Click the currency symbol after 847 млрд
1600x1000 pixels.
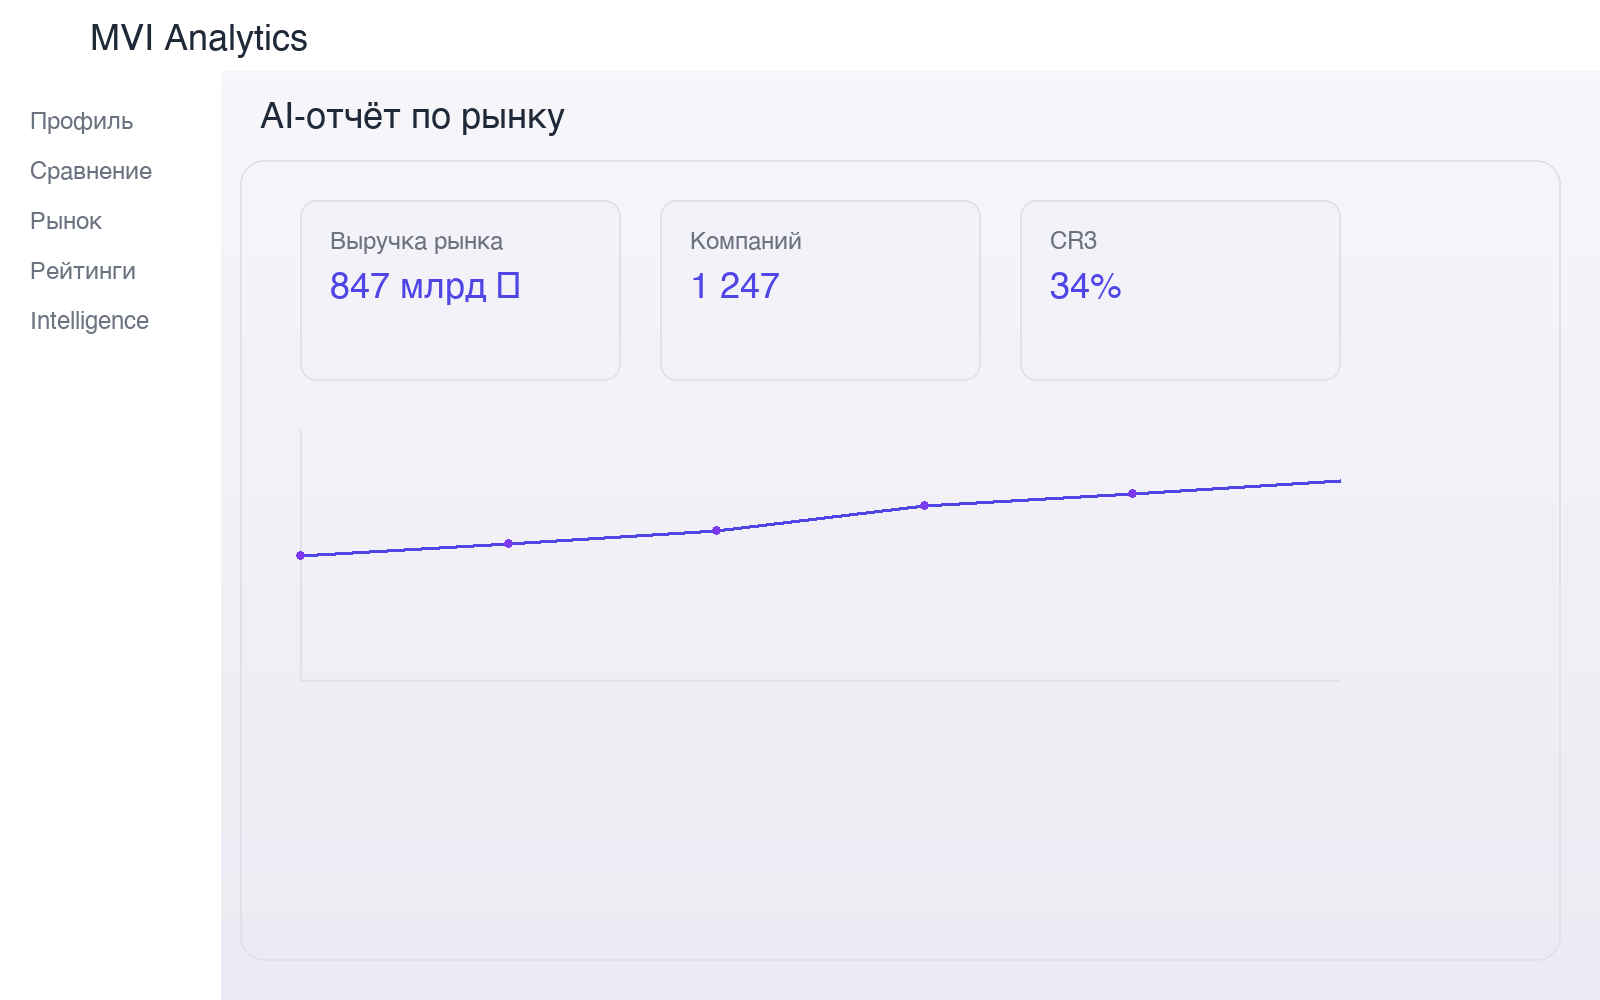(x=508, y=285)
